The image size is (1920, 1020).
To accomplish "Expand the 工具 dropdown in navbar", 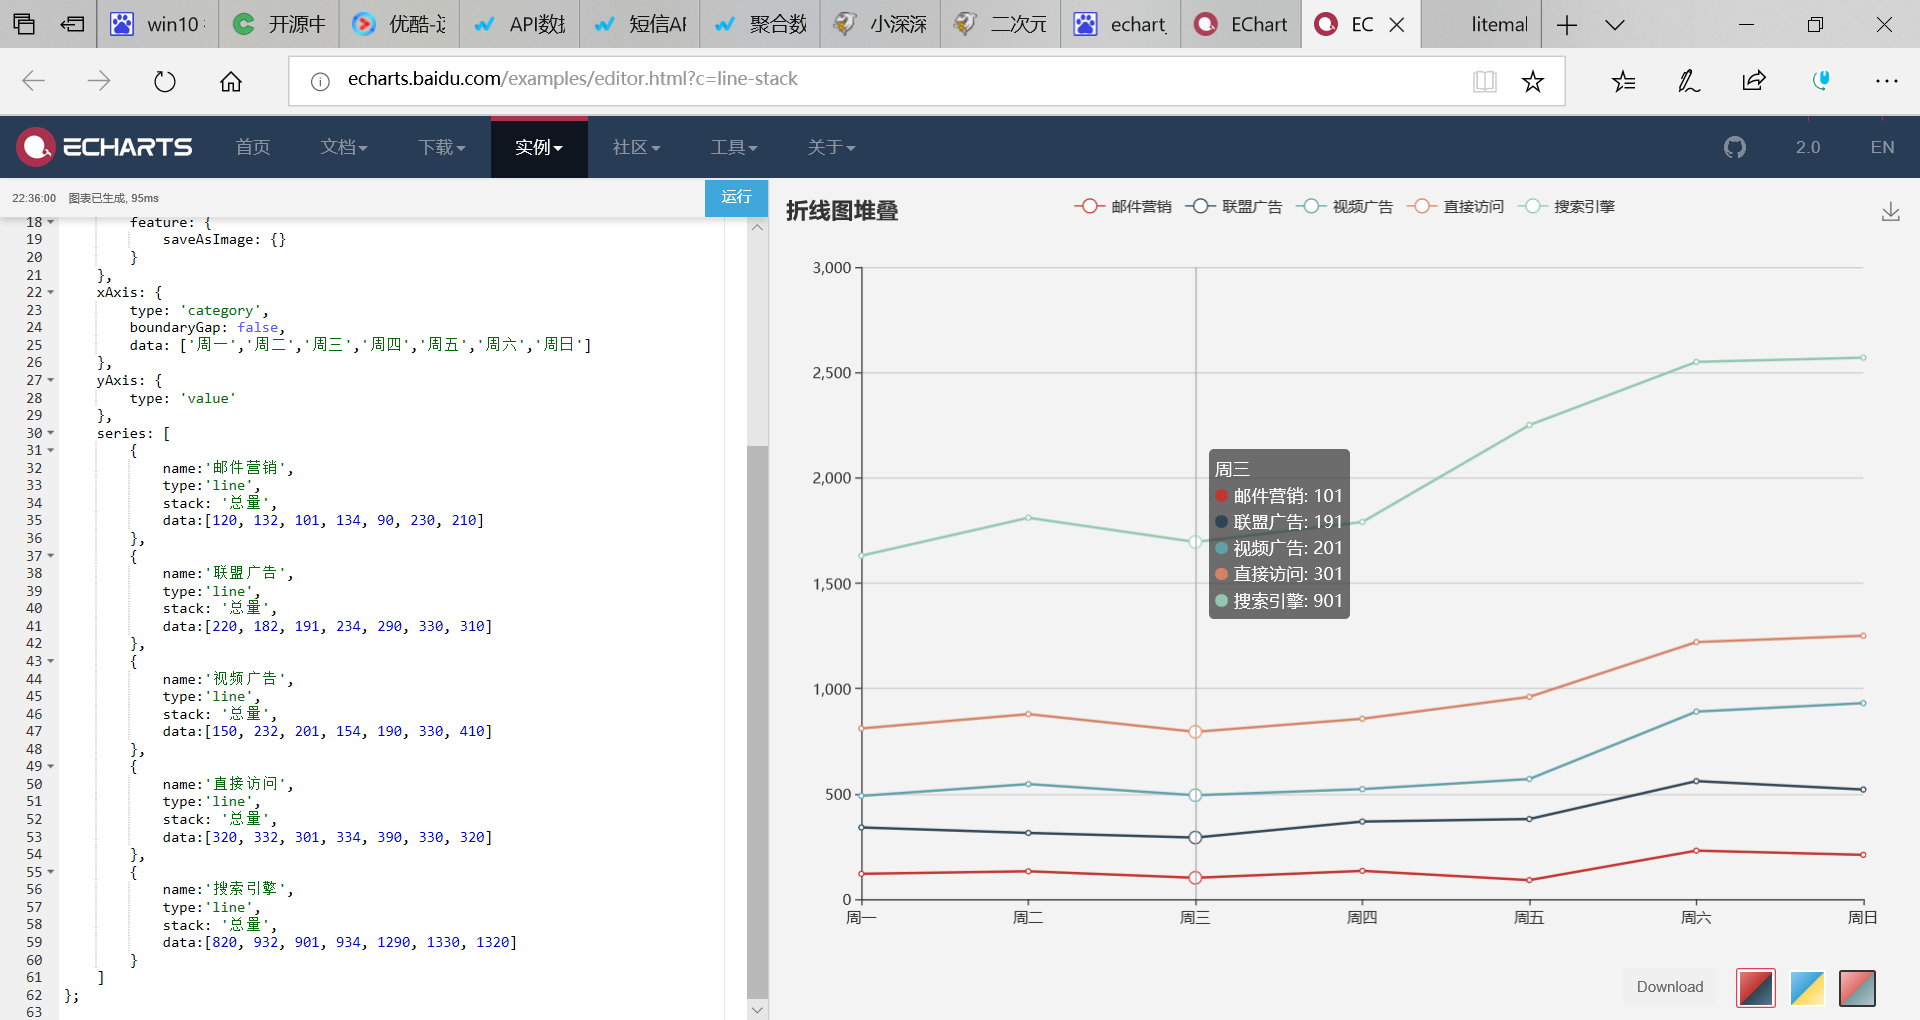I will click(734, 146).
